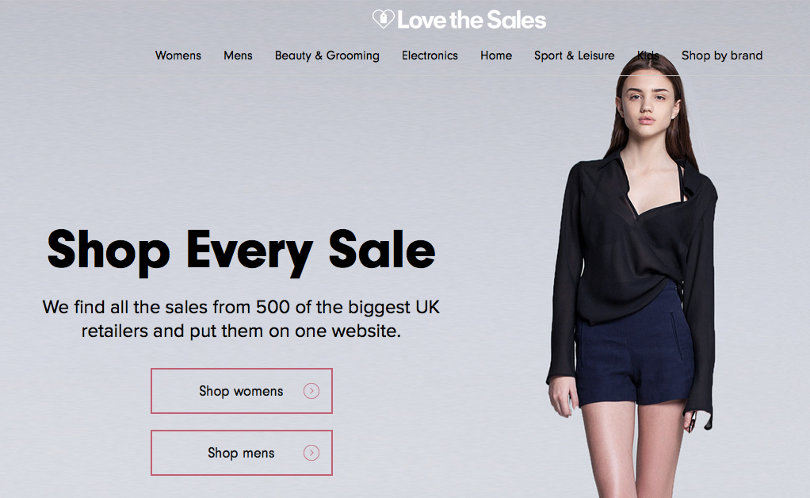Click the arrow circle in Shop womens
810x498 pixels.
click(311, 391)
